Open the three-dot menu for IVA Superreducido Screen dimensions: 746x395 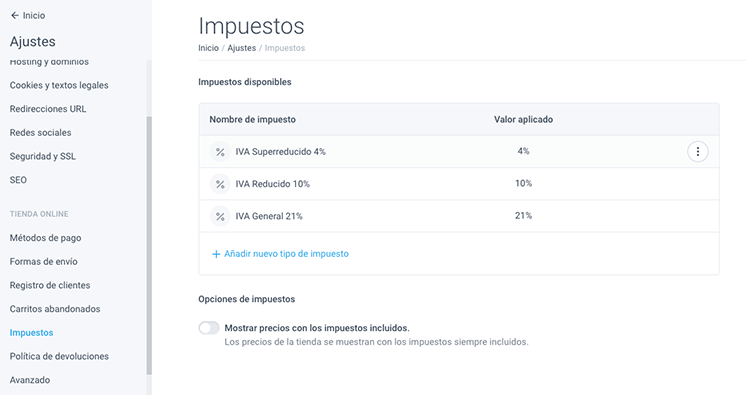(697, 152)
